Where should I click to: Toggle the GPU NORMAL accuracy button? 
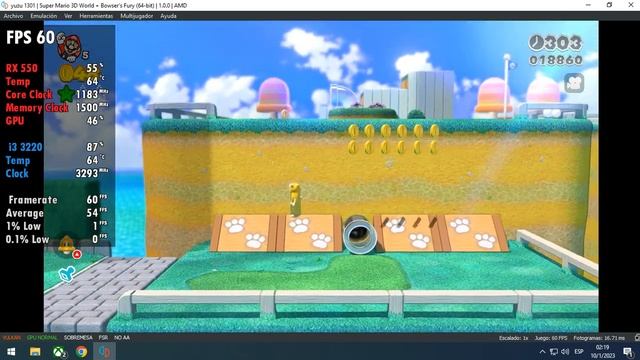(42, 338)
